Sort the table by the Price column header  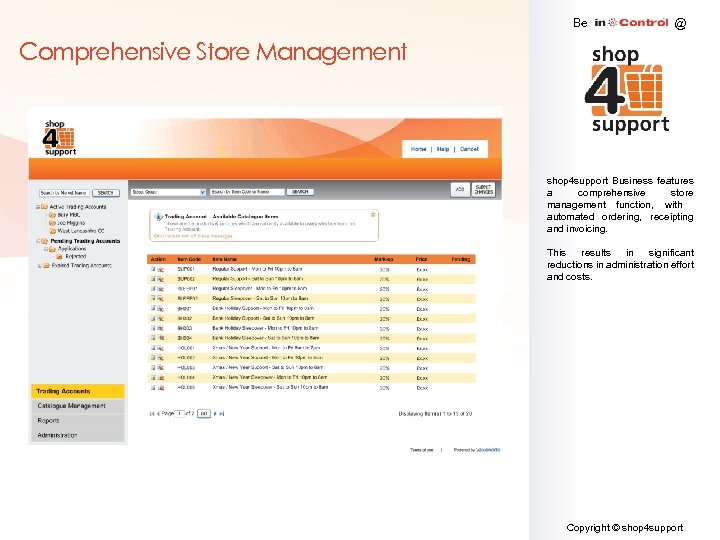(x=422, y=259)
